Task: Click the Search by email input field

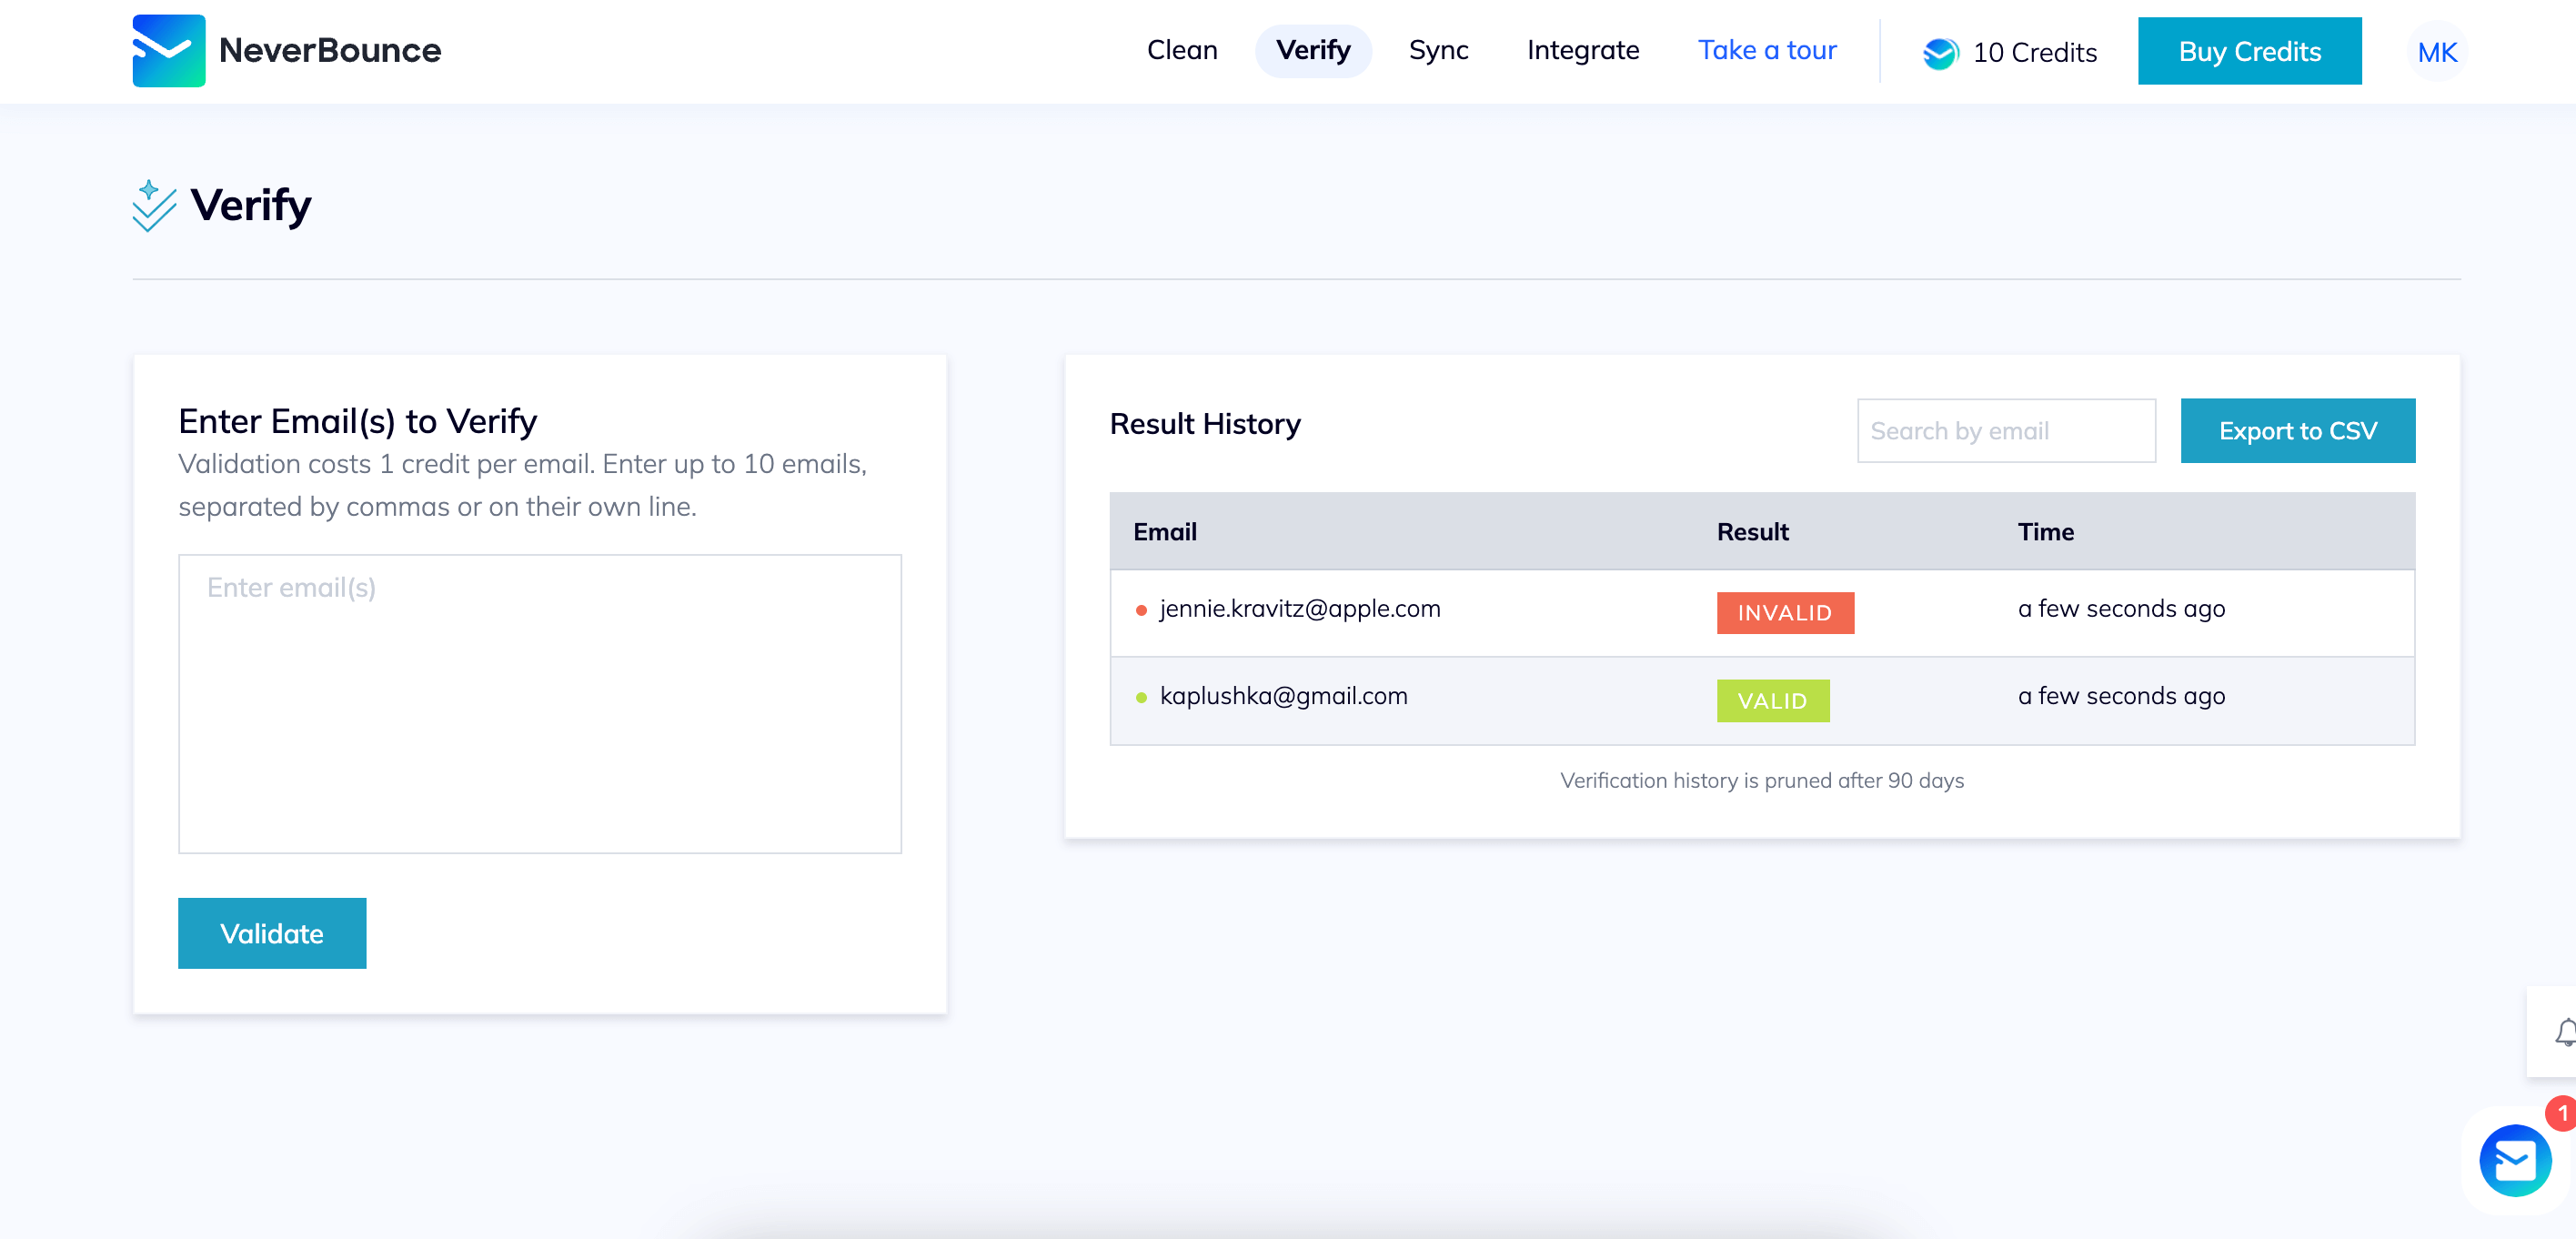Action: tap(2006, 430)
